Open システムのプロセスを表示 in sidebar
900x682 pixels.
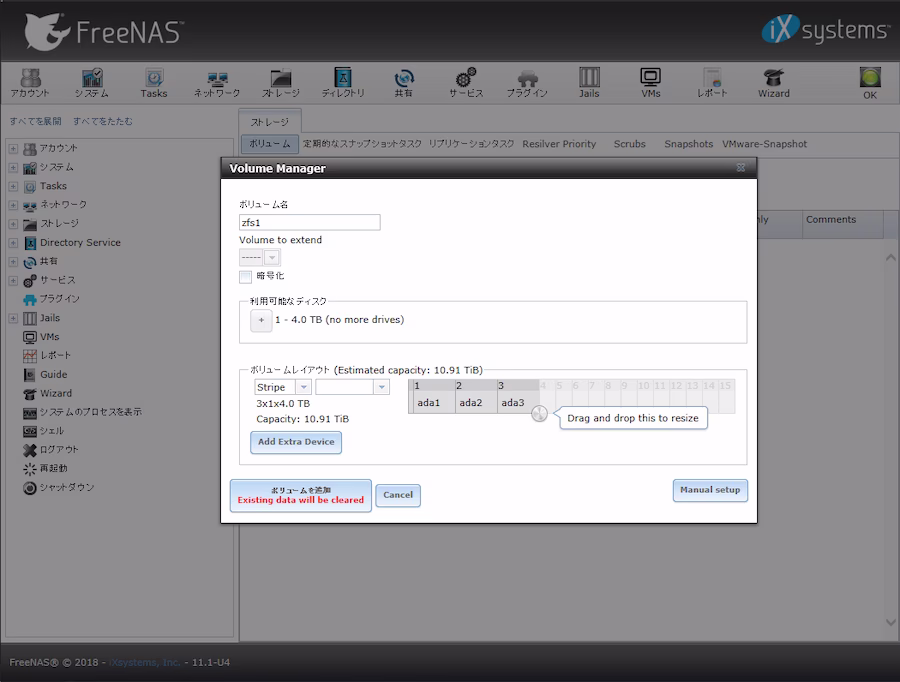point(90,412)
